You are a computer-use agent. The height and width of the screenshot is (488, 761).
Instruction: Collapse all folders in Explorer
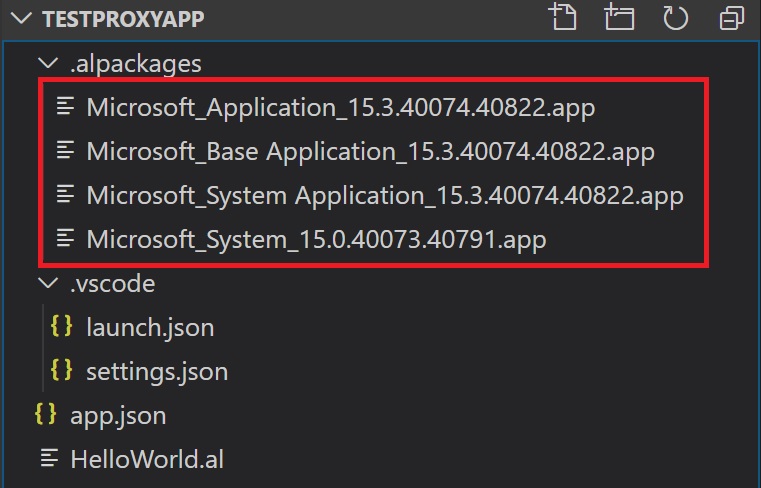pyautogui.click(x=732, y=18)
